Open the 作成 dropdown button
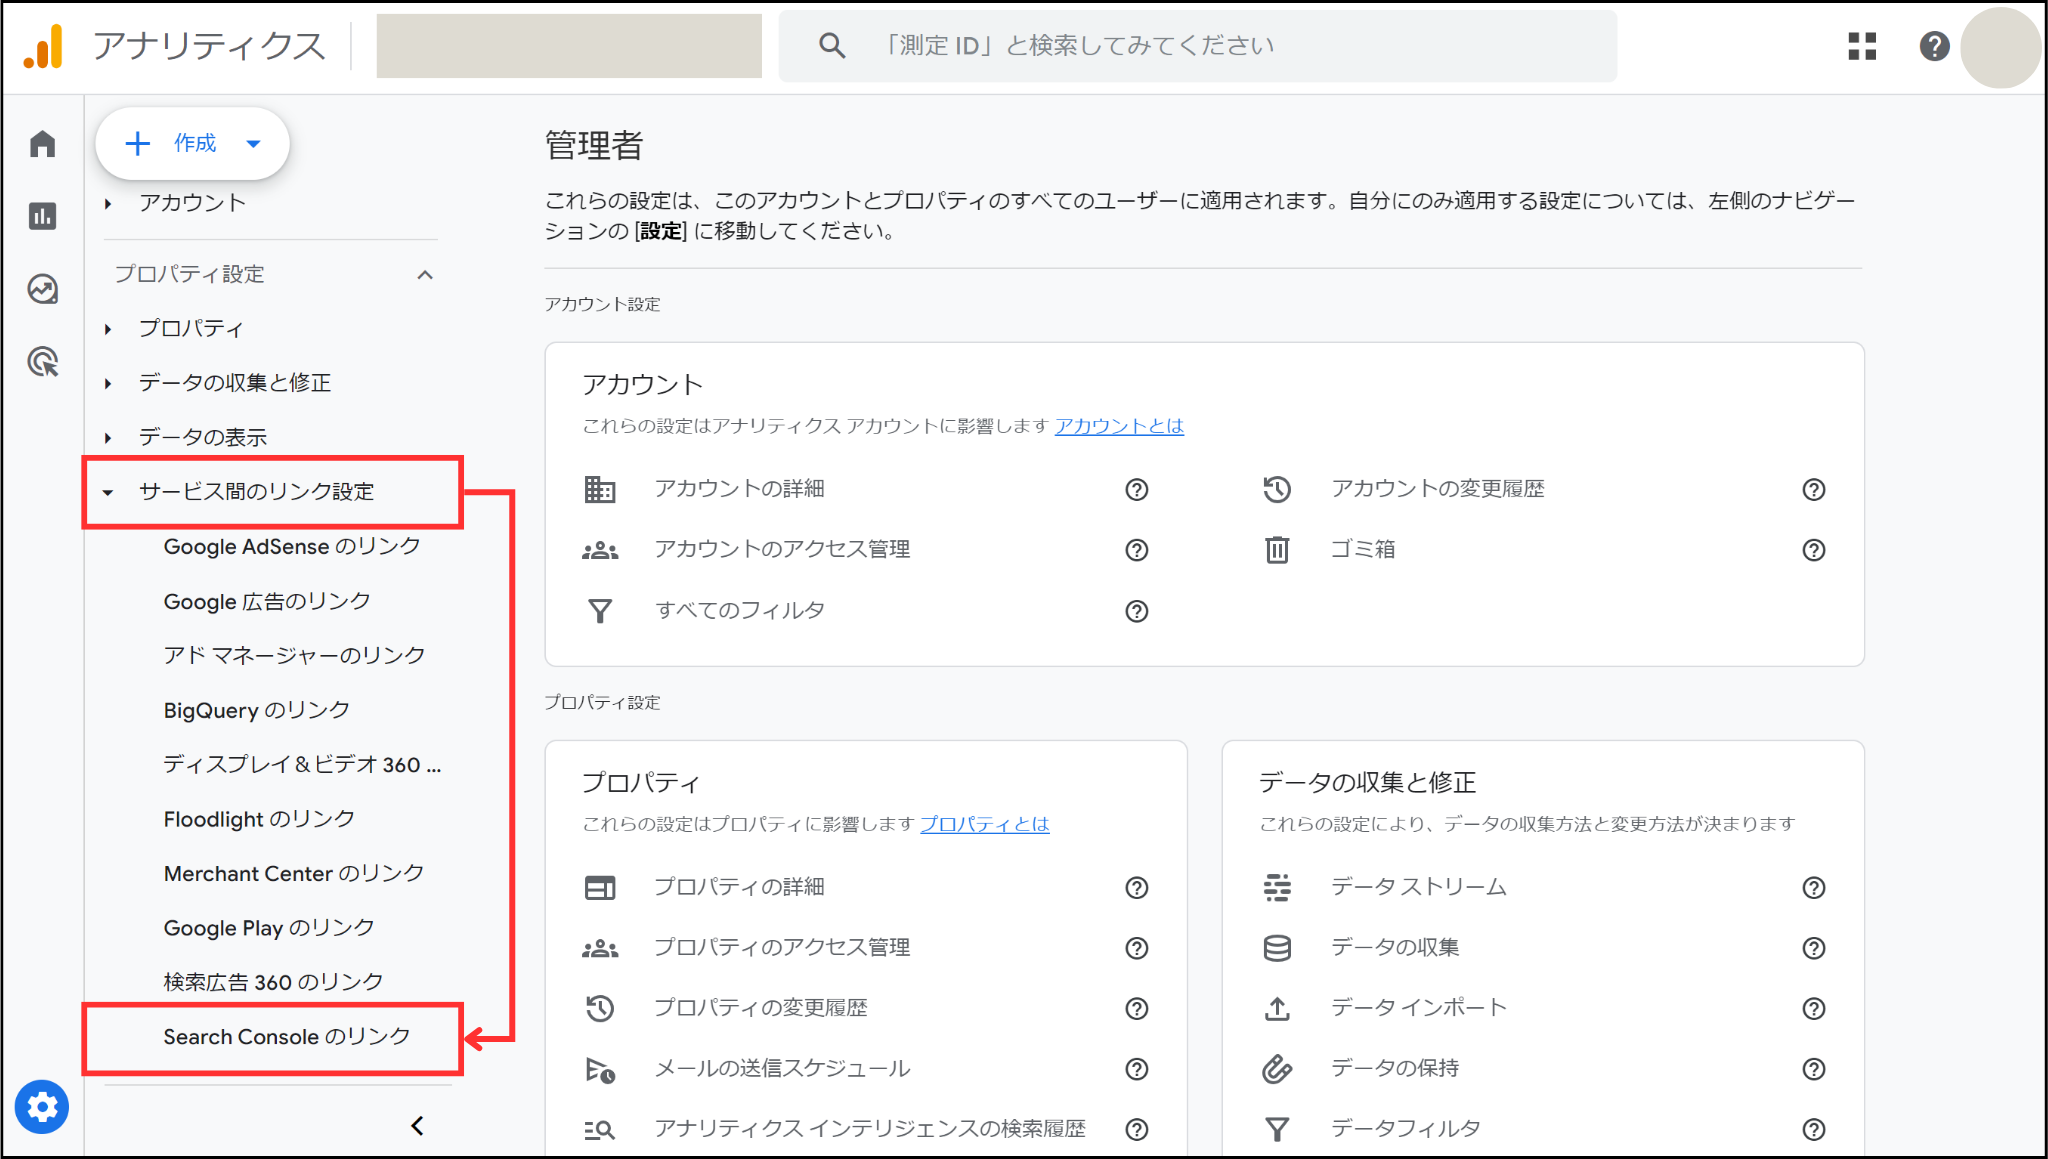The width and height of the screenshot is (2048, 1159). click(x=192, y=143)
